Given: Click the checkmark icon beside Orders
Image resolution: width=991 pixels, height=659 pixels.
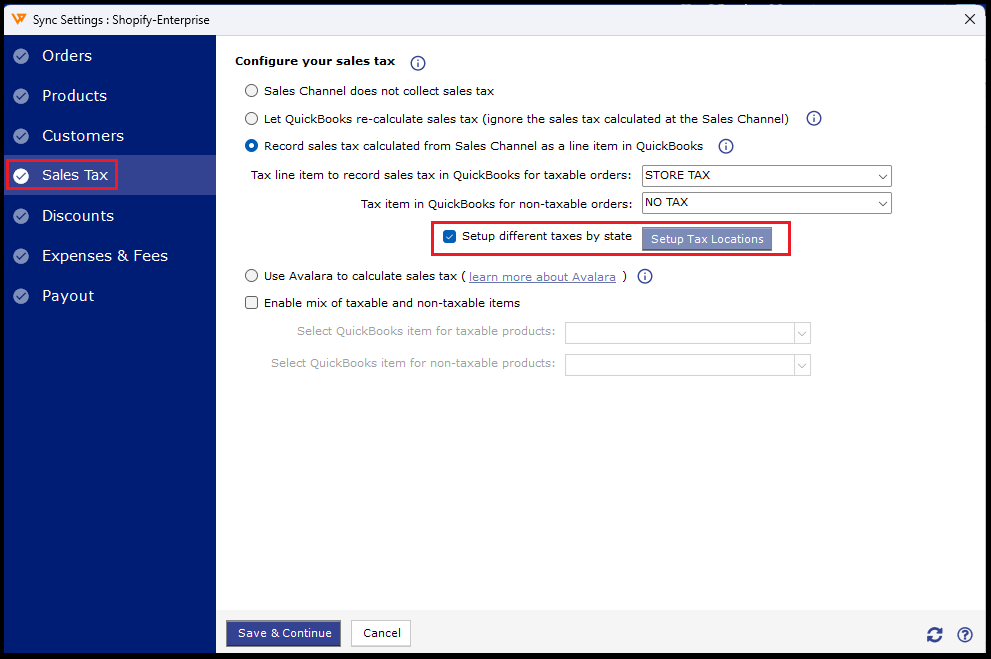Looking at the screenshot, I should pyautogui.click(x=21, y=56).
